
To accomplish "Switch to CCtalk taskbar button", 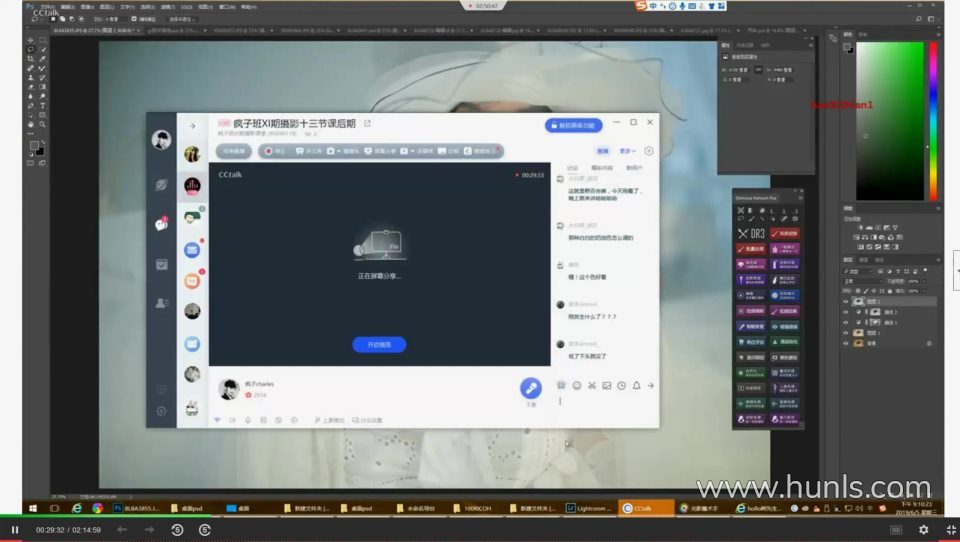I will (x=647, y=508).
